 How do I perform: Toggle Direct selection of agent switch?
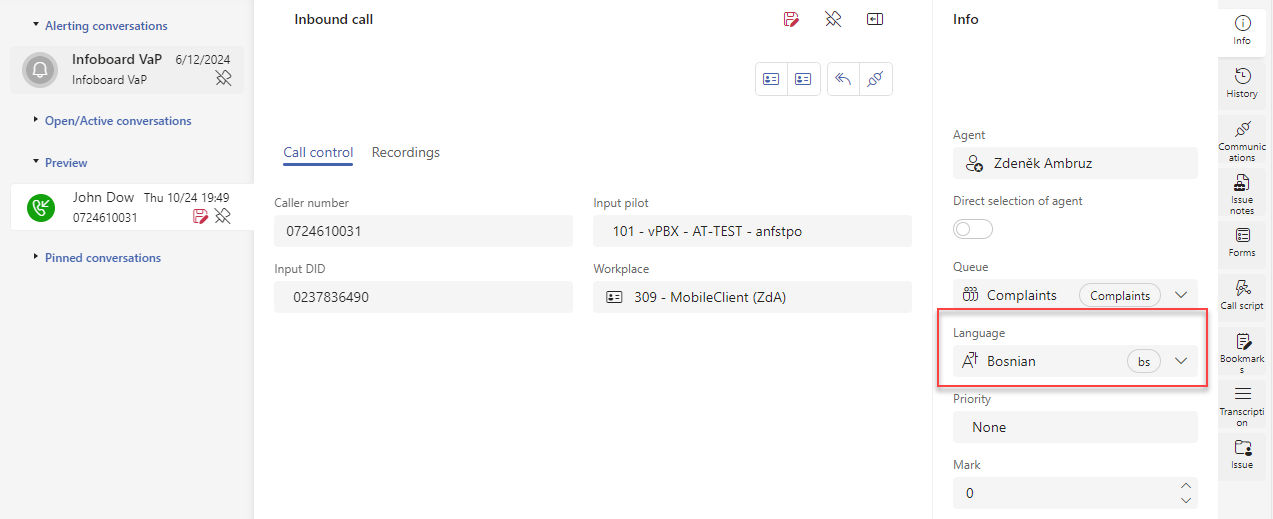click(973, 229)
